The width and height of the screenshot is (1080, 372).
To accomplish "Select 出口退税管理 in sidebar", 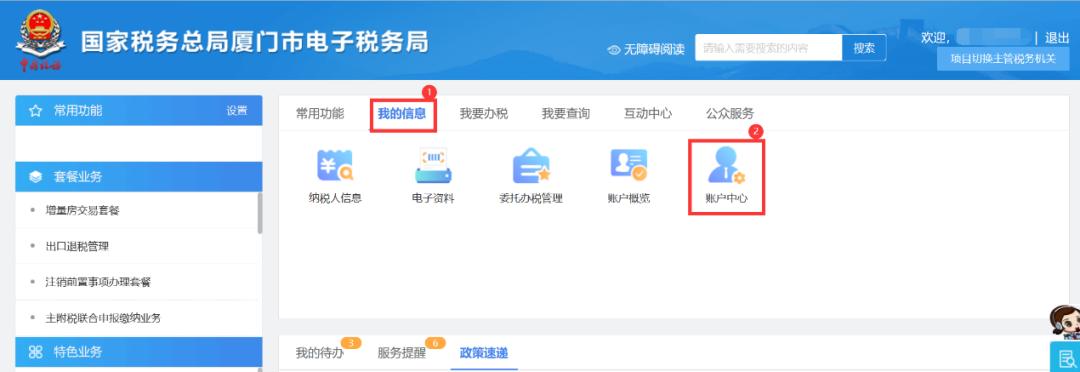I will pos(76,246).
